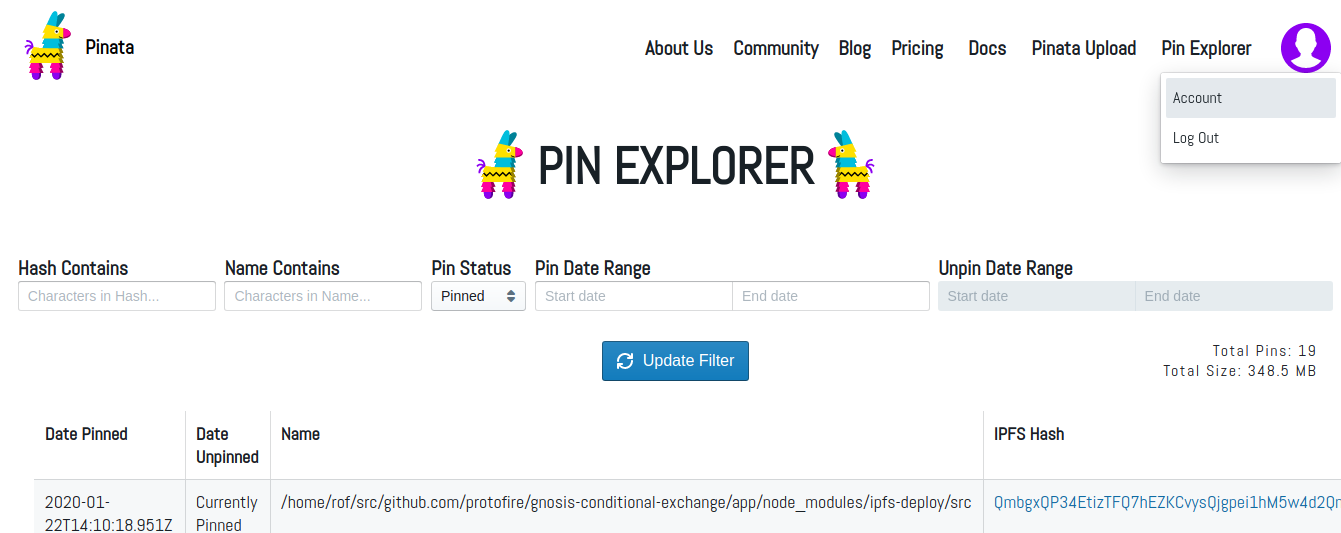Click the refresh icon on Update Filter
The width and height of the screenshot is (1341, 533).
click(625, 361)
